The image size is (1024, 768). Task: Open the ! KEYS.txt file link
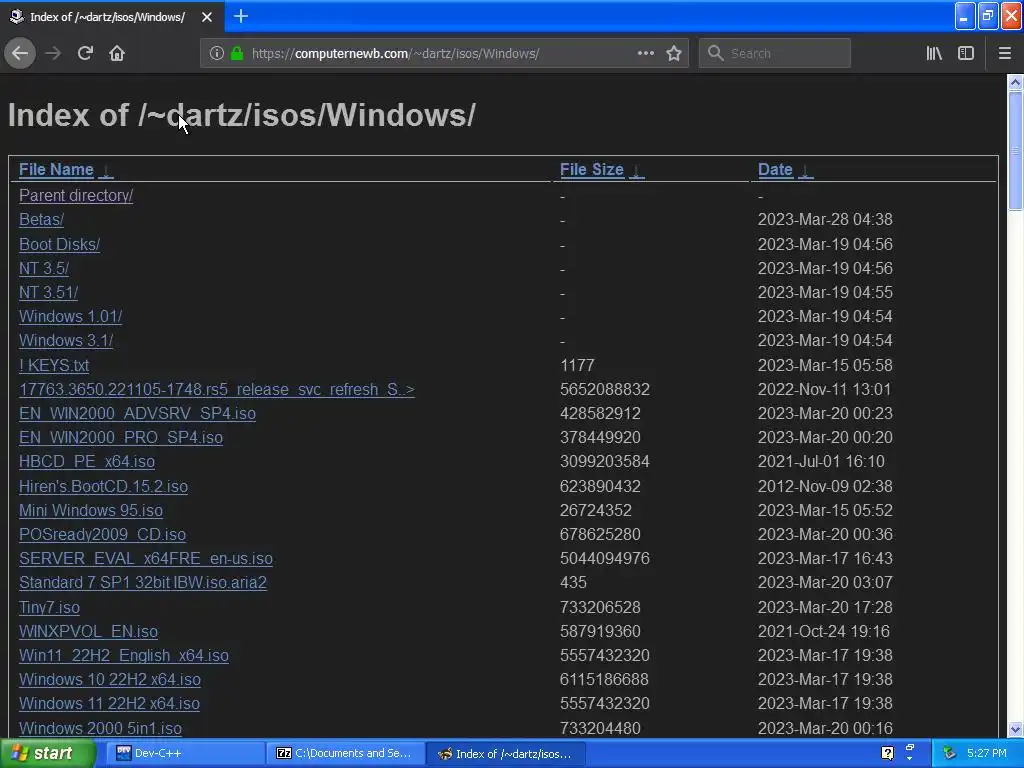click(54, 365)
